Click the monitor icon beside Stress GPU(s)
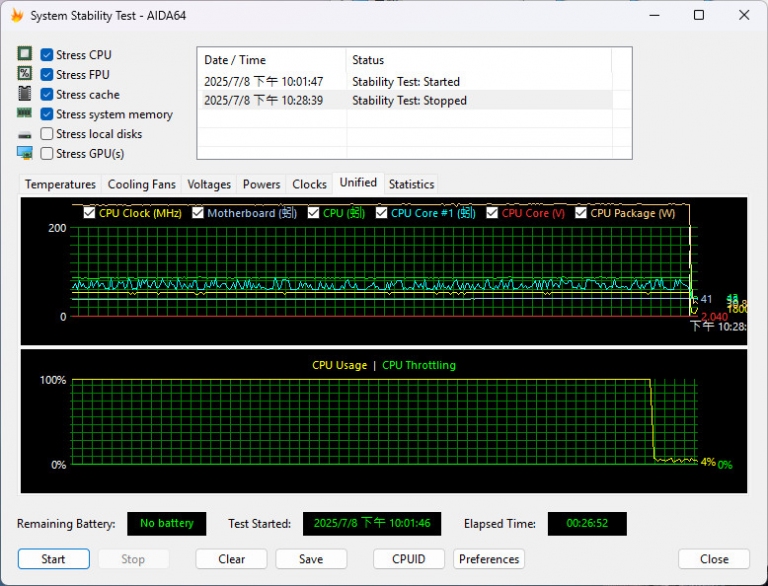This screenshot has width=768, height=586. coord(24,153)
